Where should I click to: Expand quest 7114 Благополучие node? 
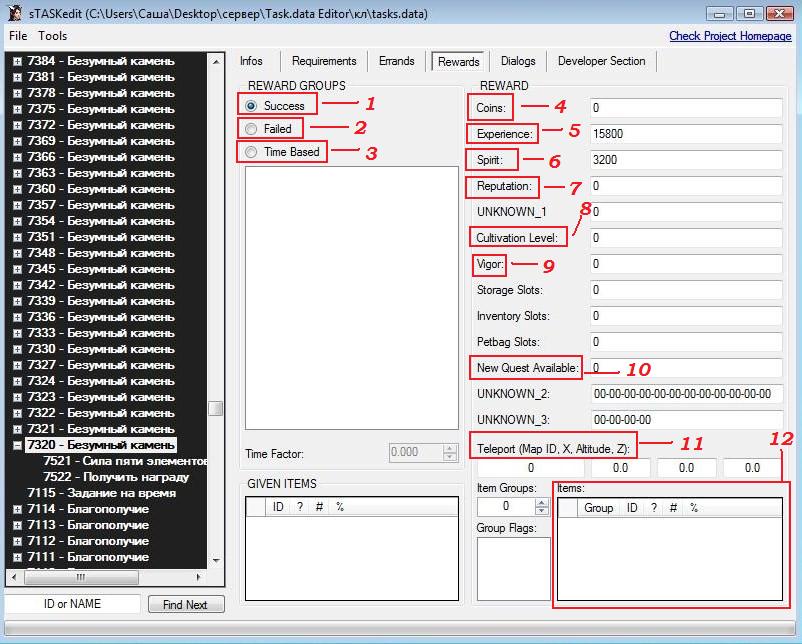click(x=17, y=509)
